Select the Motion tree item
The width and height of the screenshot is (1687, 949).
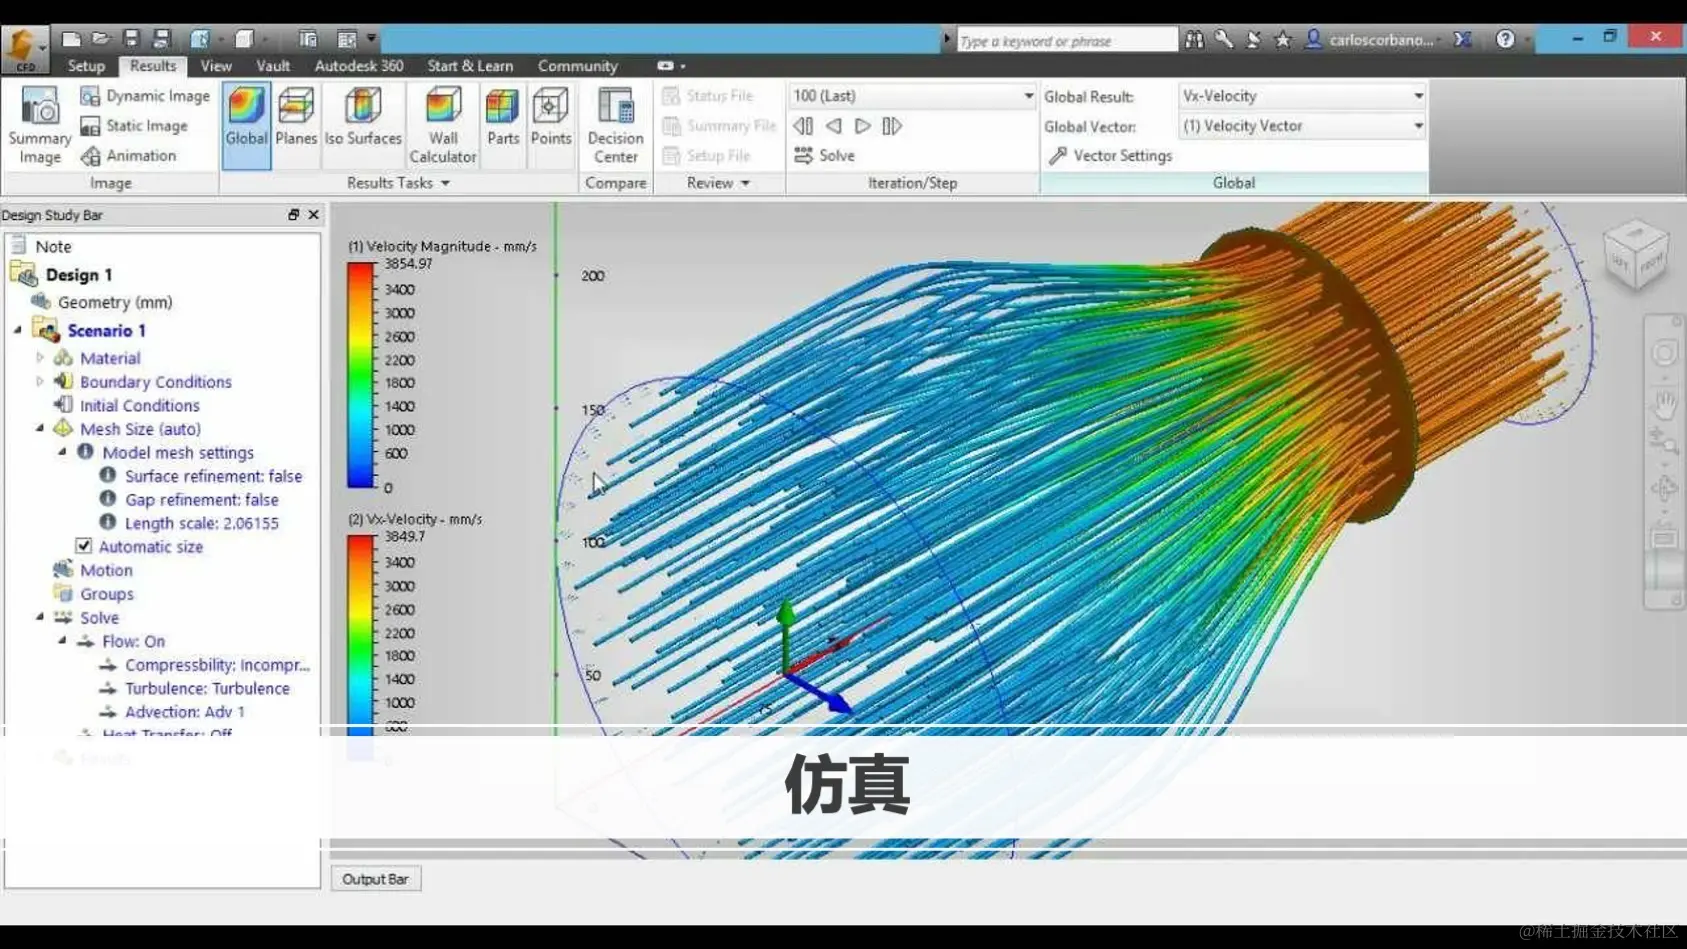click(x=106, y=570)
